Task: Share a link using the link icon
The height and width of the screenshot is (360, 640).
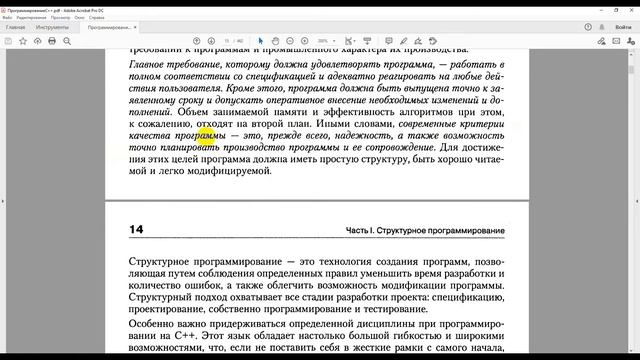Action: [601, 41]
